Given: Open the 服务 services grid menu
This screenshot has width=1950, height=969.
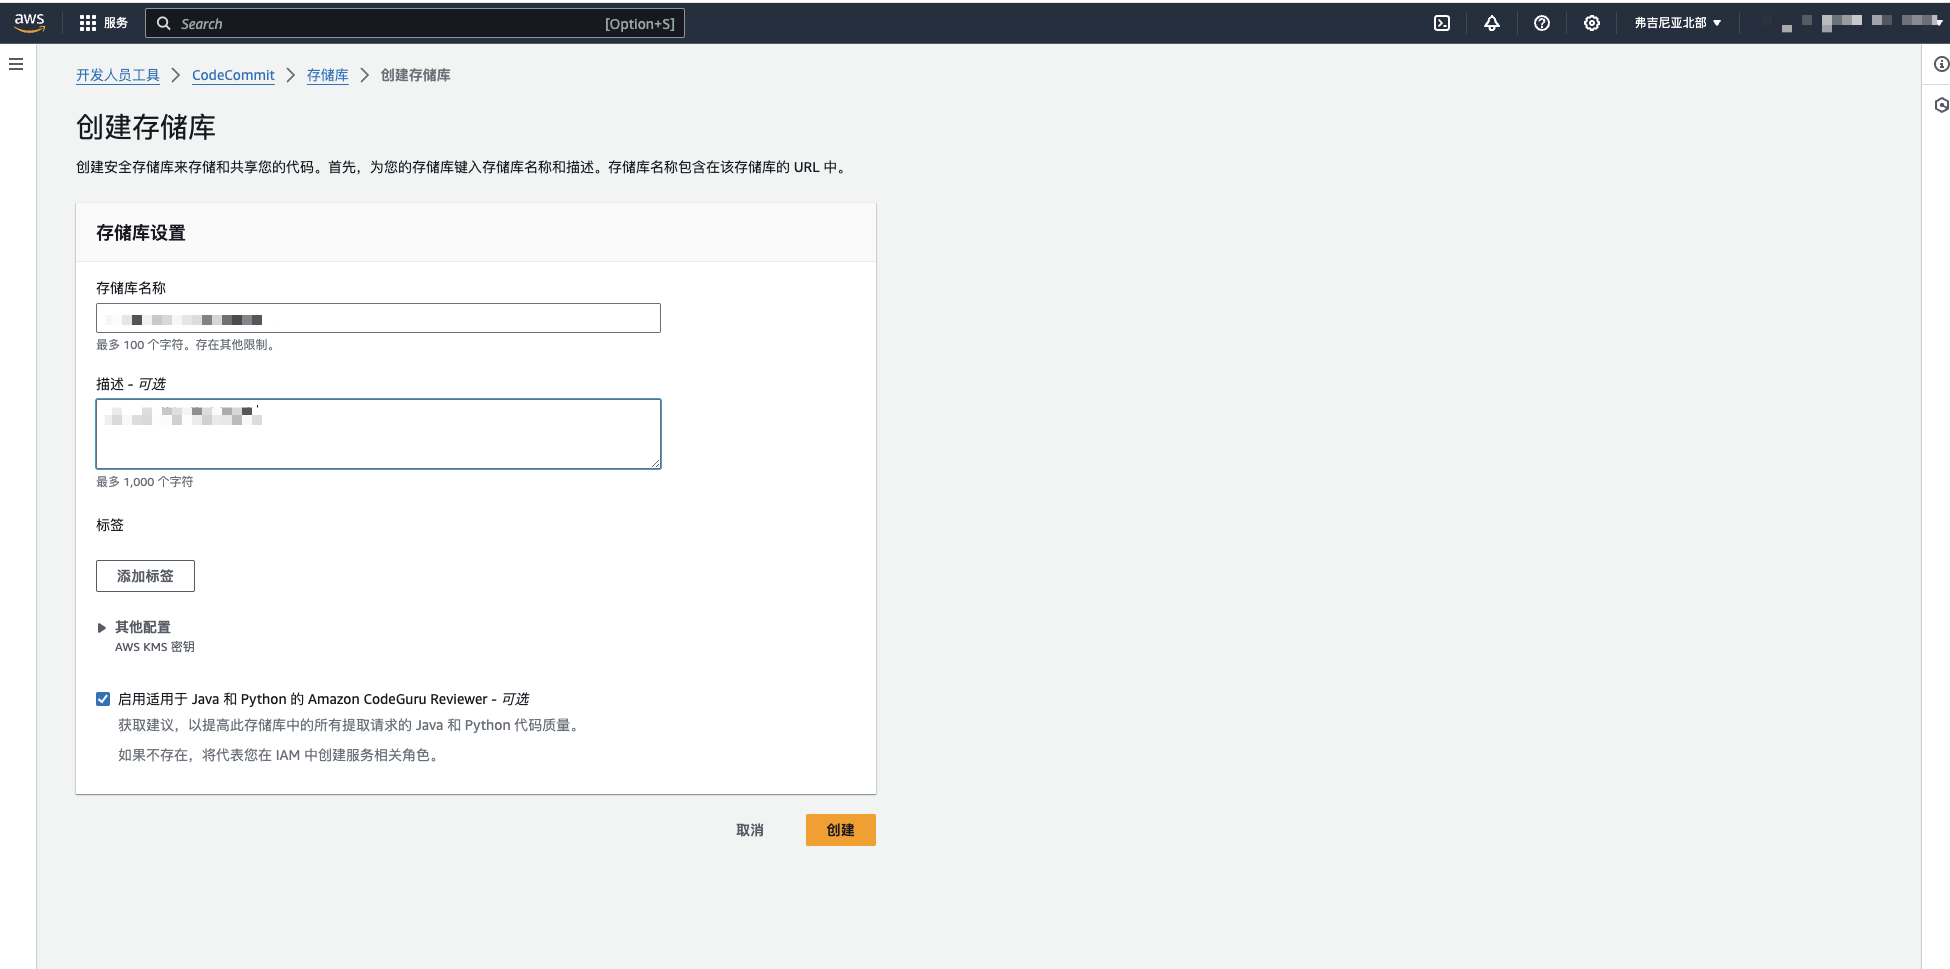Looking at the screenshot, I should [104, 23].
